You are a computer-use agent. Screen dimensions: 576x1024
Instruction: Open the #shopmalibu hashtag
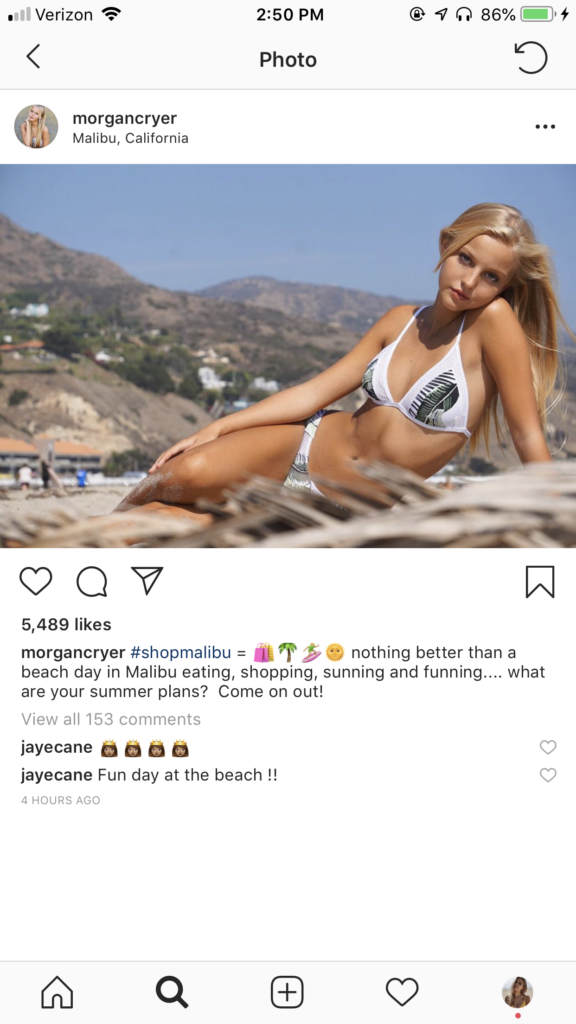point(181,652)
